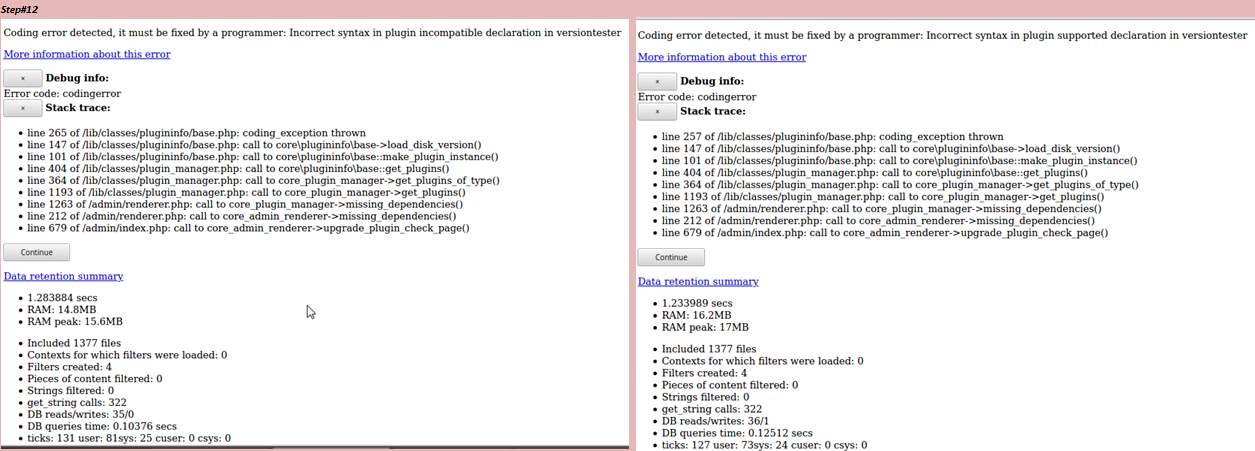Click the 'RAM peak: 15.6MB' entry
Viewport: 1255px width, 451px height.
(75, 322)
